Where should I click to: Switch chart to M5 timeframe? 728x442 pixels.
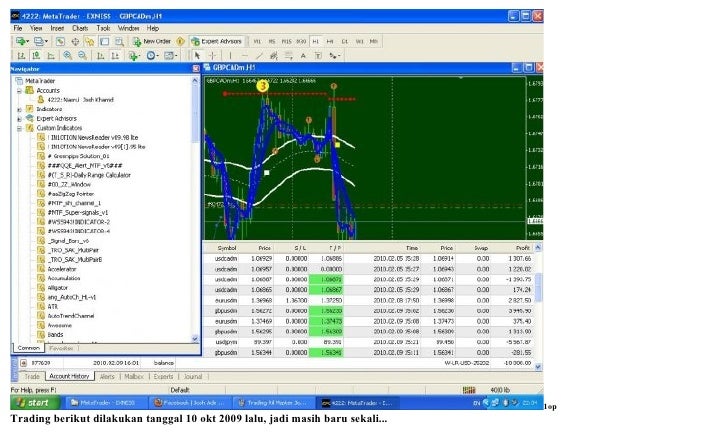pyautogui.click(x=272, y=41)
